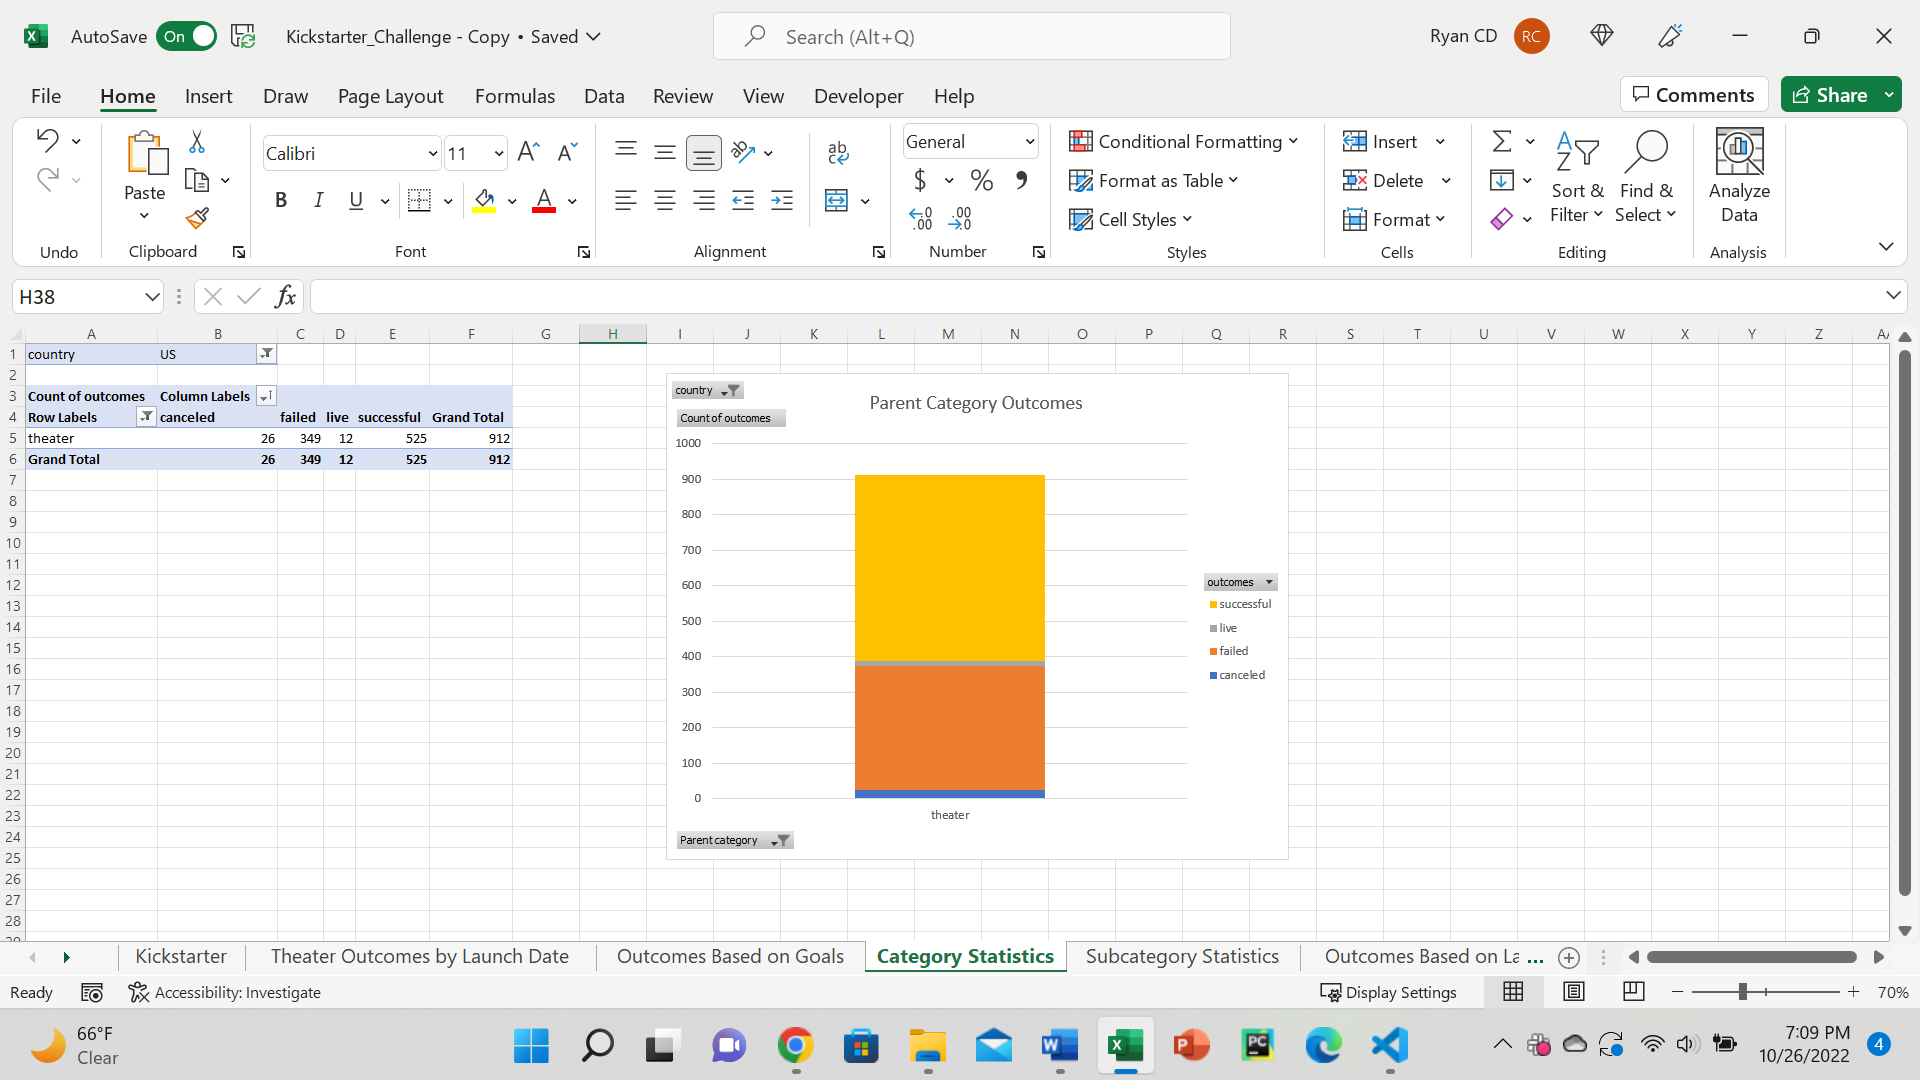1920x1080 pixels.
Task: Click the Share button
Action: click(x=1838, y=94)
